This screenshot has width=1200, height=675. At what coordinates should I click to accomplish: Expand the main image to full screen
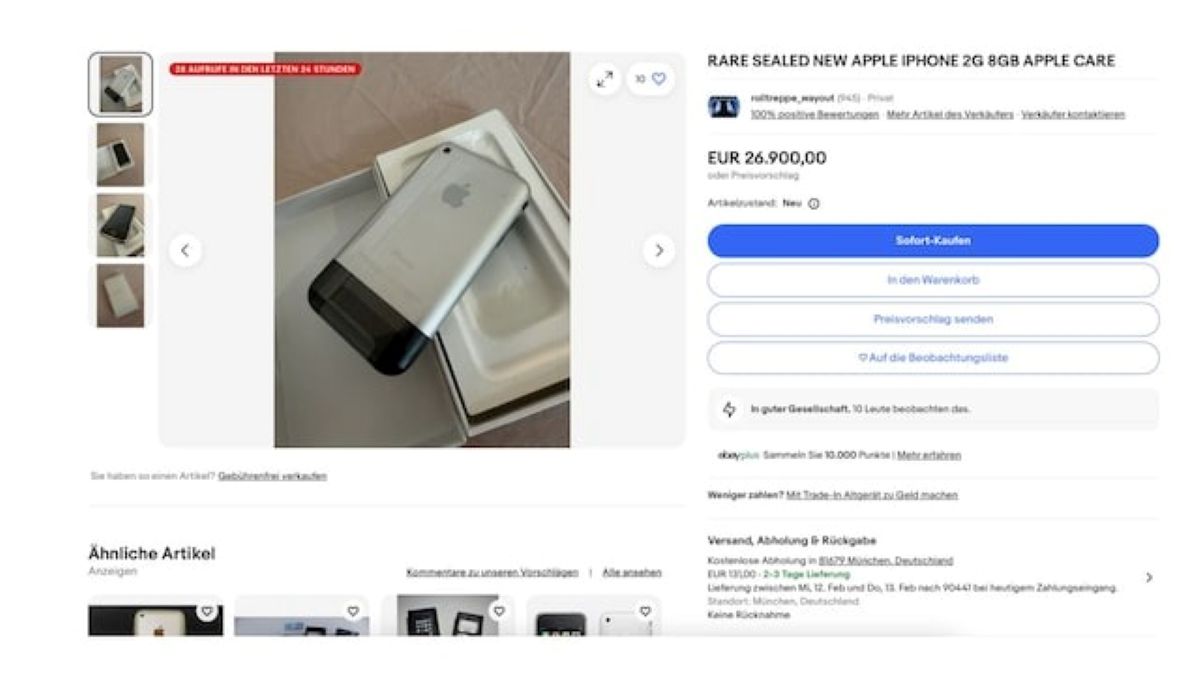604,80
